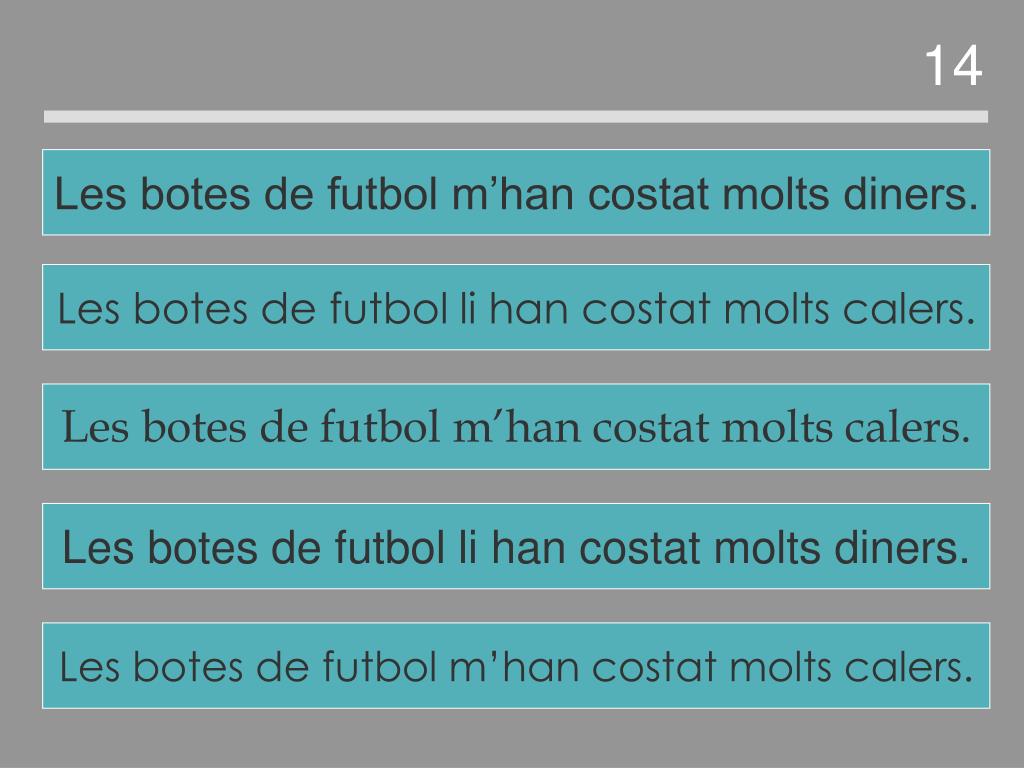Pick the second answer, "li han costat molts calers"

pyautogui.click(x=516, y=309)
